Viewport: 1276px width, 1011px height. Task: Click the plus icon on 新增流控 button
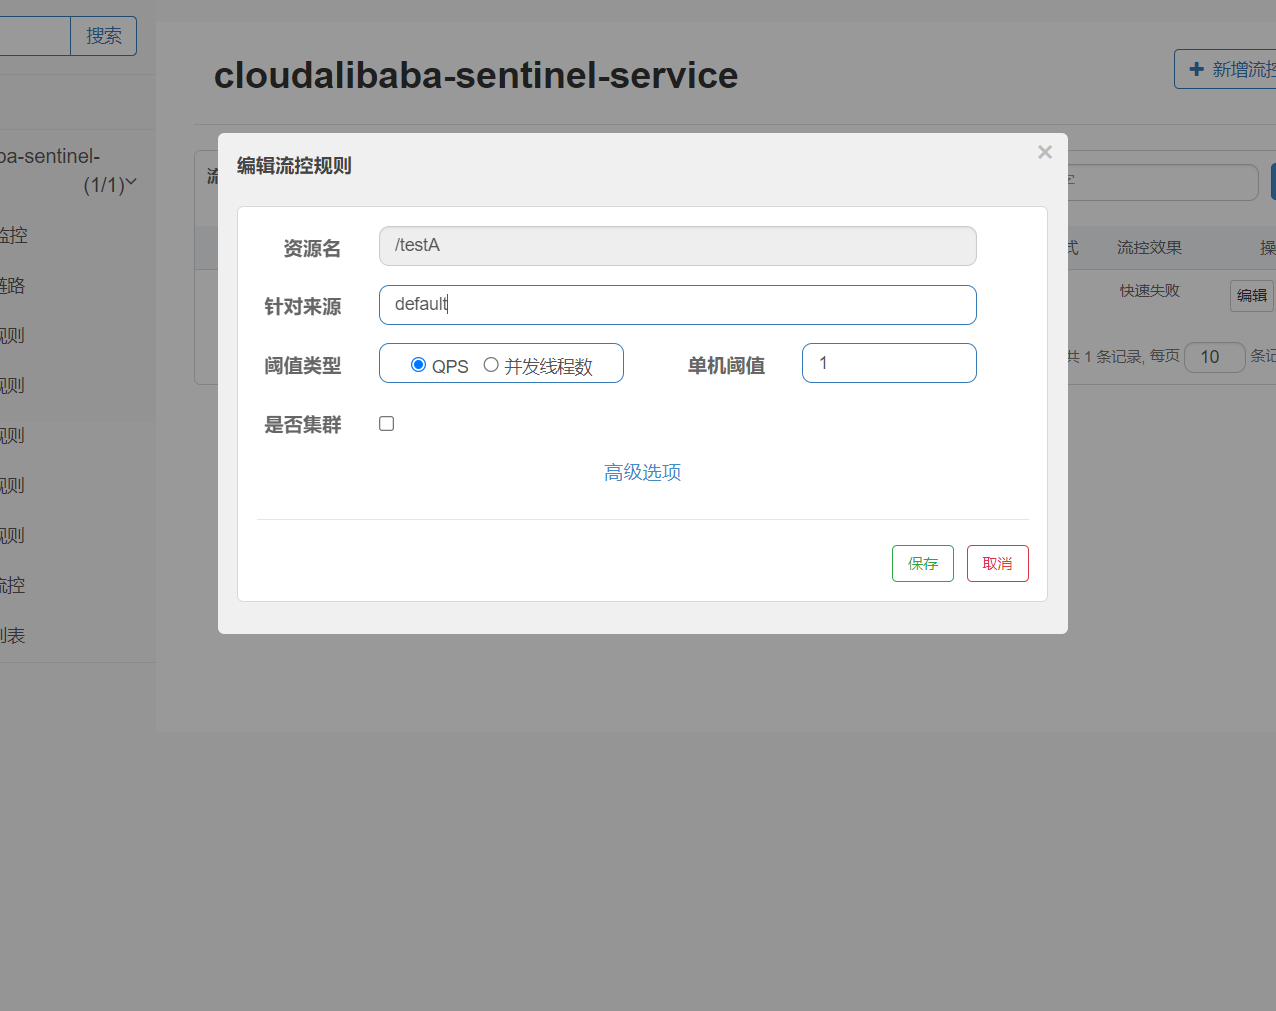tap(1196, 69)
